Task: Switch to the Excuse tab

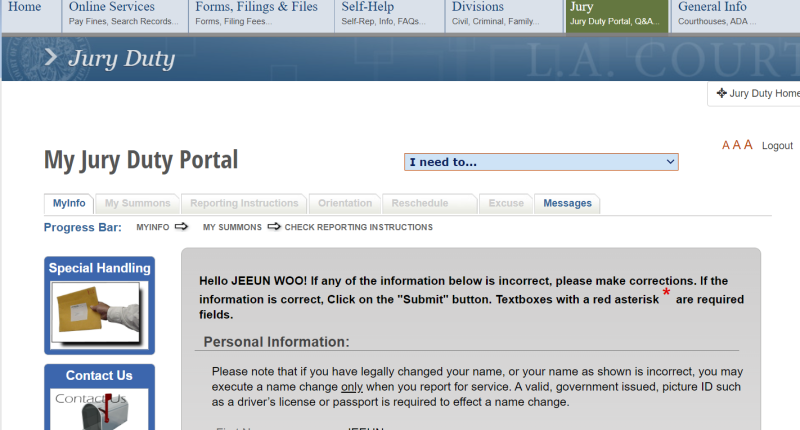Action: pos(506,204)
